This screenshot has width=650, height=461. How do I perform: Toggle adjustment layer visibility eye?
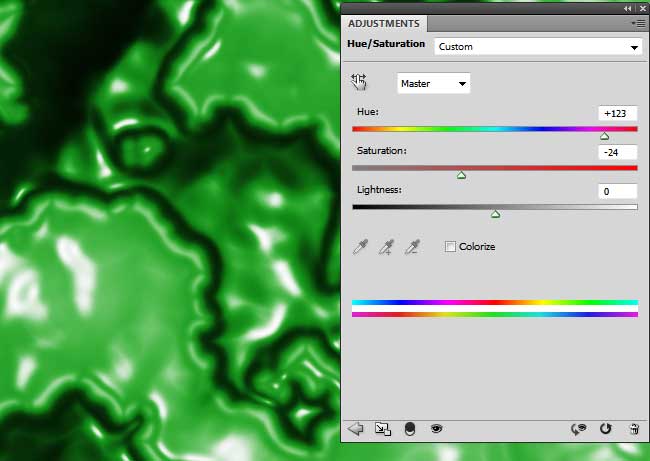[436, 428]
